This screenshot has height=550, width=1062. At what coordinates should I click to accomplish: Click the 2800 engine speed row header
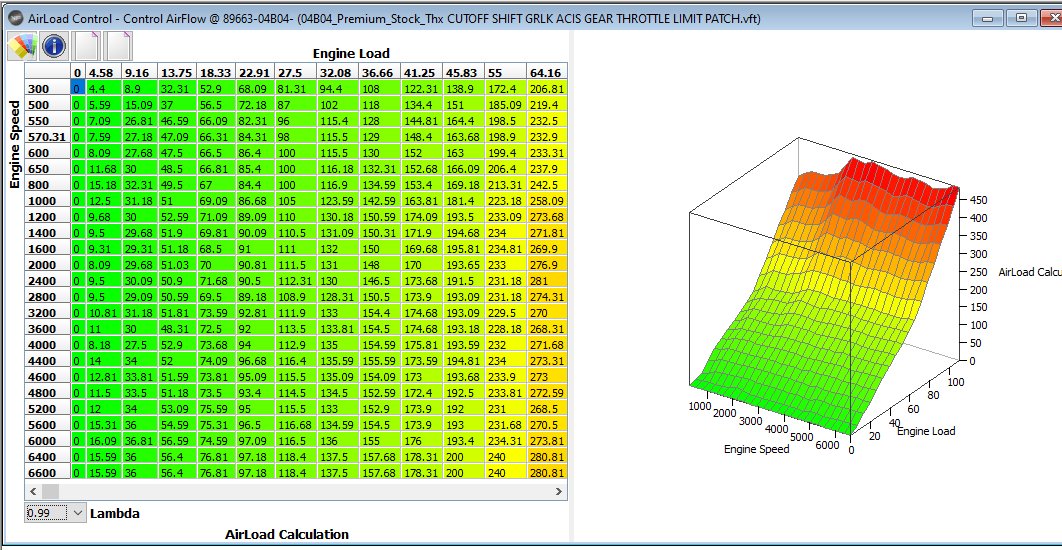pos(47,297)
